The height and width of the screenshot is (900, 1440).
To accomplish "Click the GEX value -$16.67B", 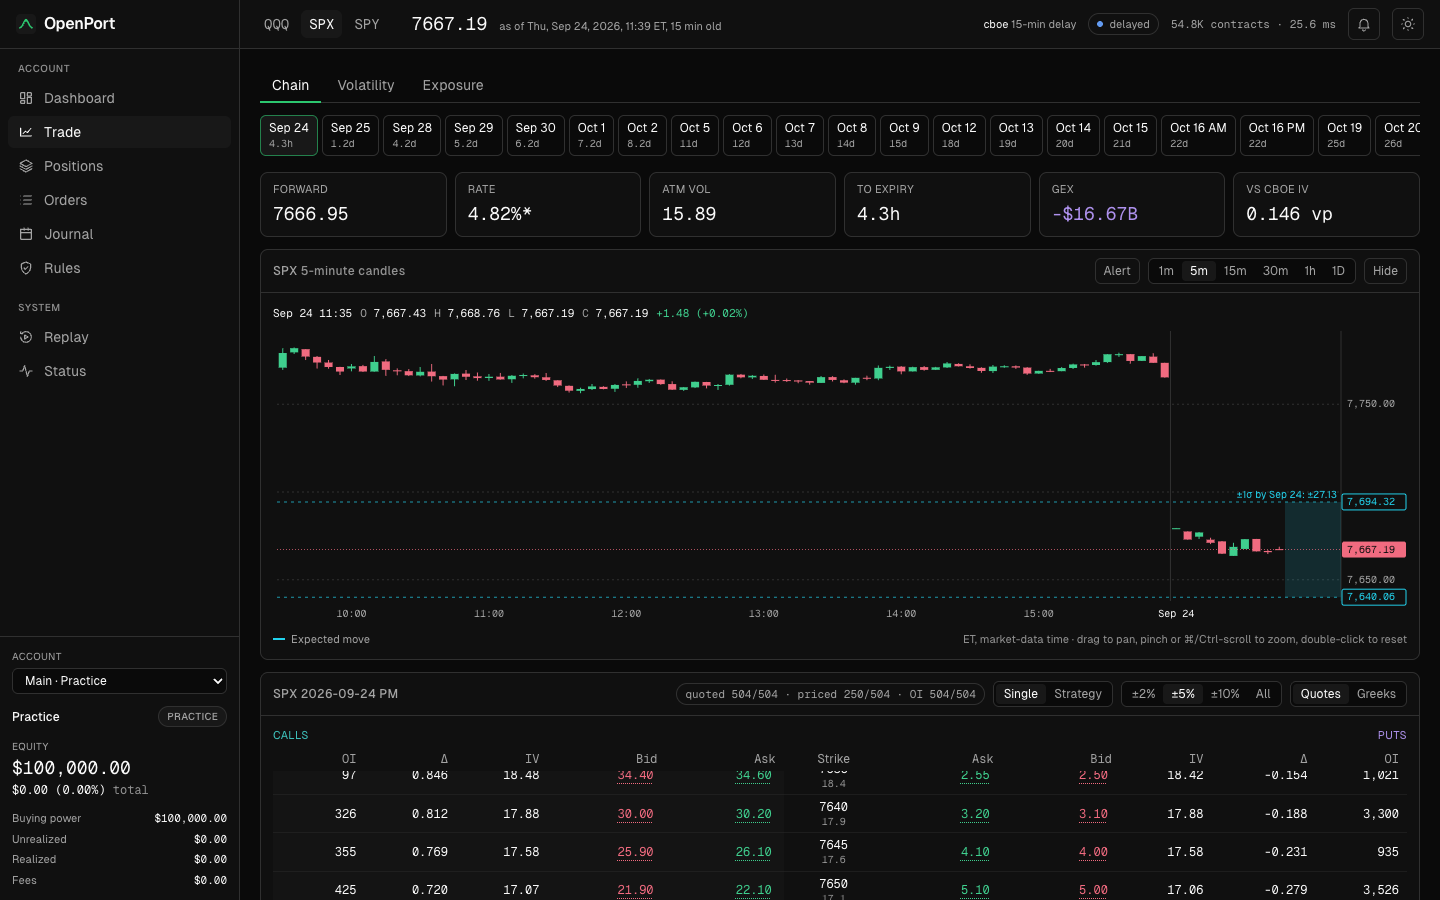I will point(1094,214).
